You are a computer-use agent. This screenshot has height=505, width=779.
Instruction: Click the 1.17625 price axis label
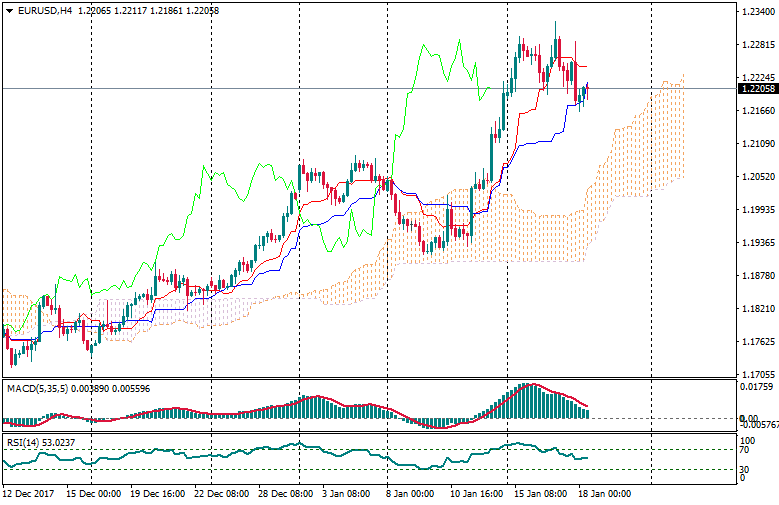757,342
